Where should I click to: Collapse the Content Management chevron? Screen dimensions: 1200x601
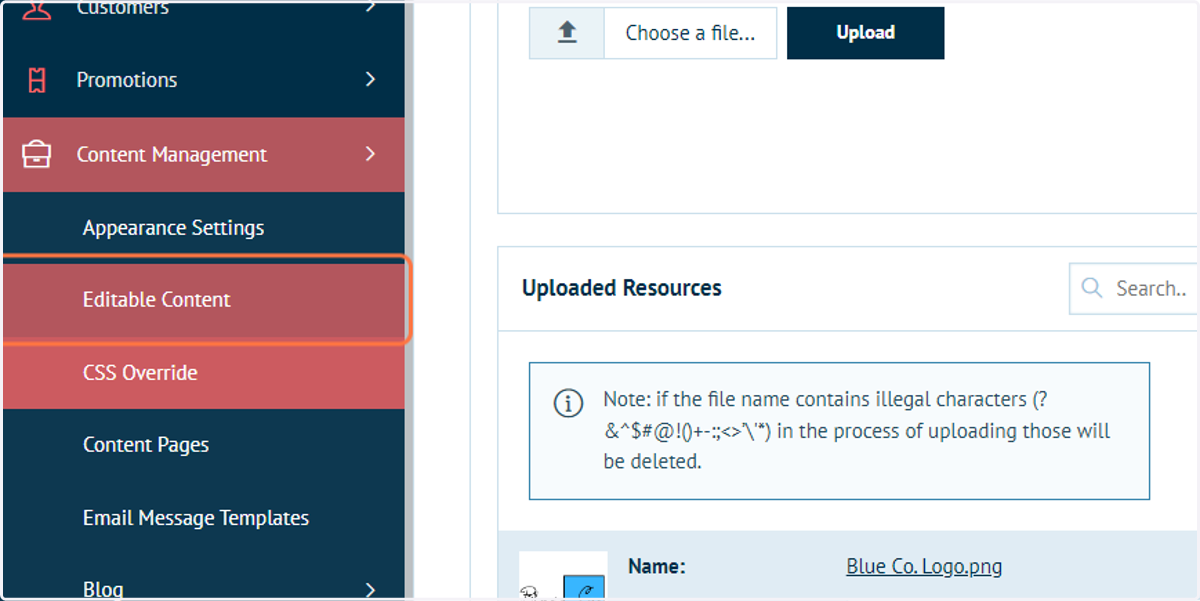[x=371, y=154]
